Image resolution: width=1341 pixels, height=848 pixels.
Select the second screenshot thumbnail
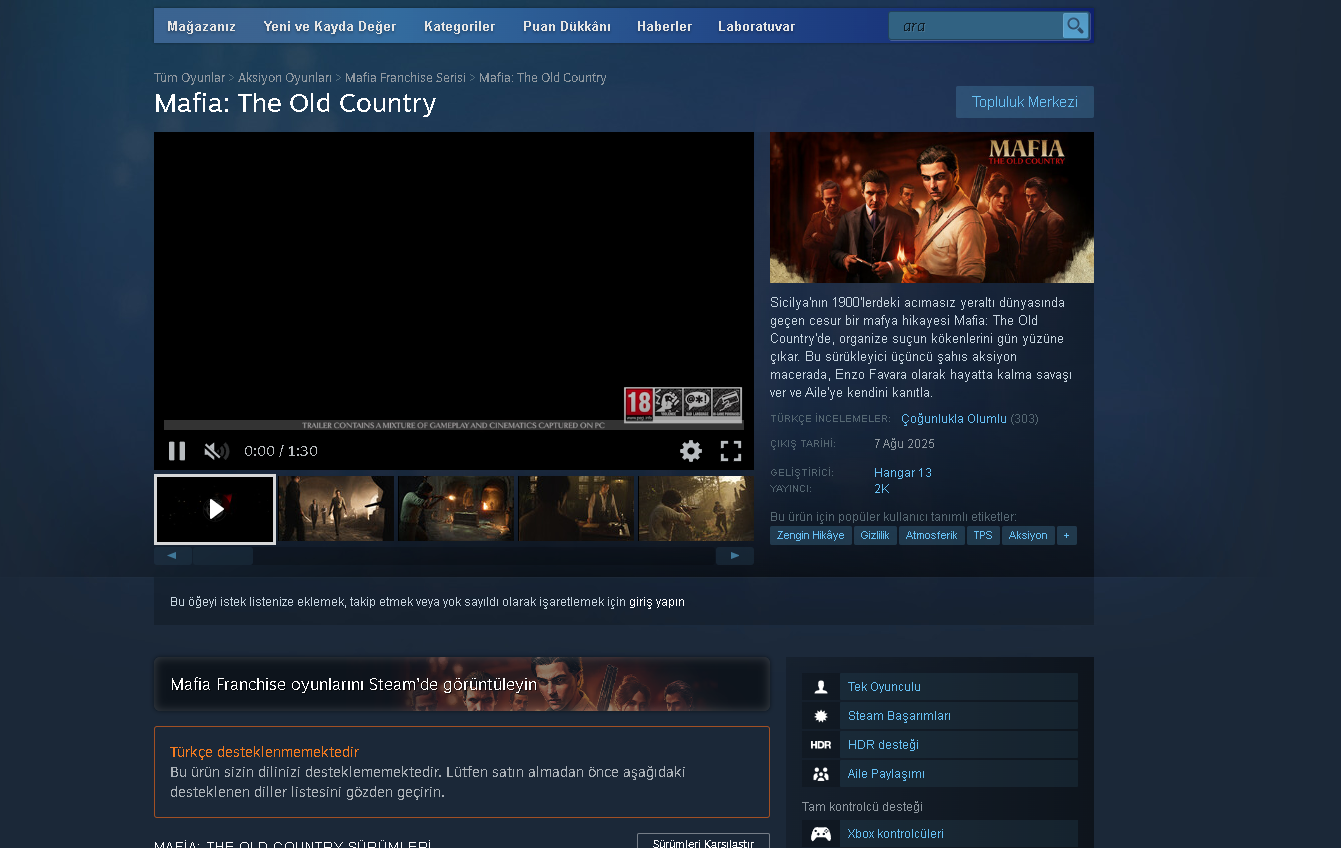tap(336, 509)
